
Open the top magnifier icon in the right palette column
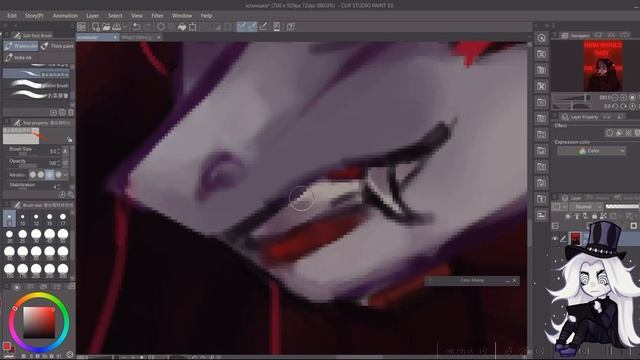tap(542, 38)
